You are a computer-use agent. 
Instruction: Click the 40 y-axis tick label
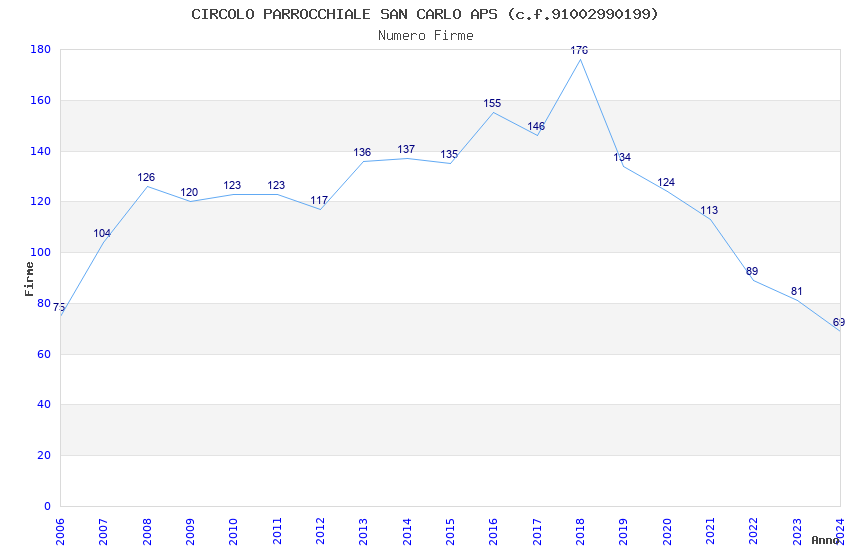pos(44,404)
